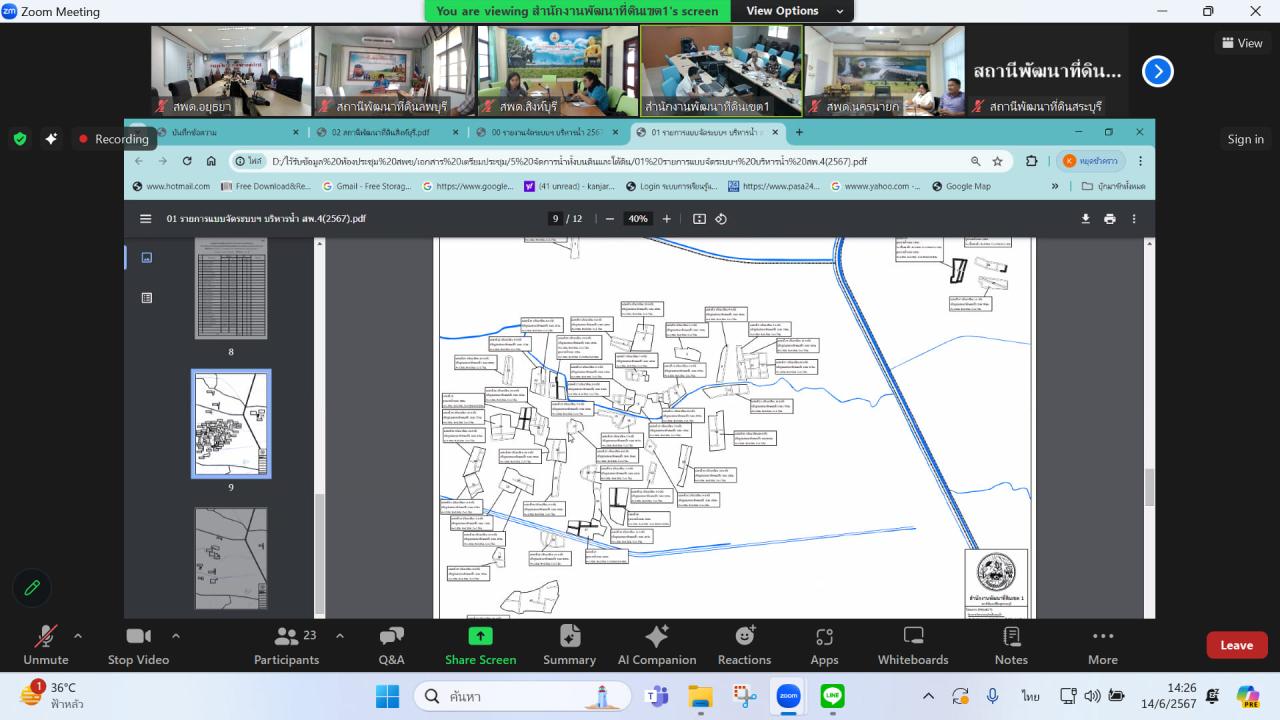Screen dimensions: 1280x720
Task: Click the green annotation pencil icon
Action: click(x=32, y=588)
